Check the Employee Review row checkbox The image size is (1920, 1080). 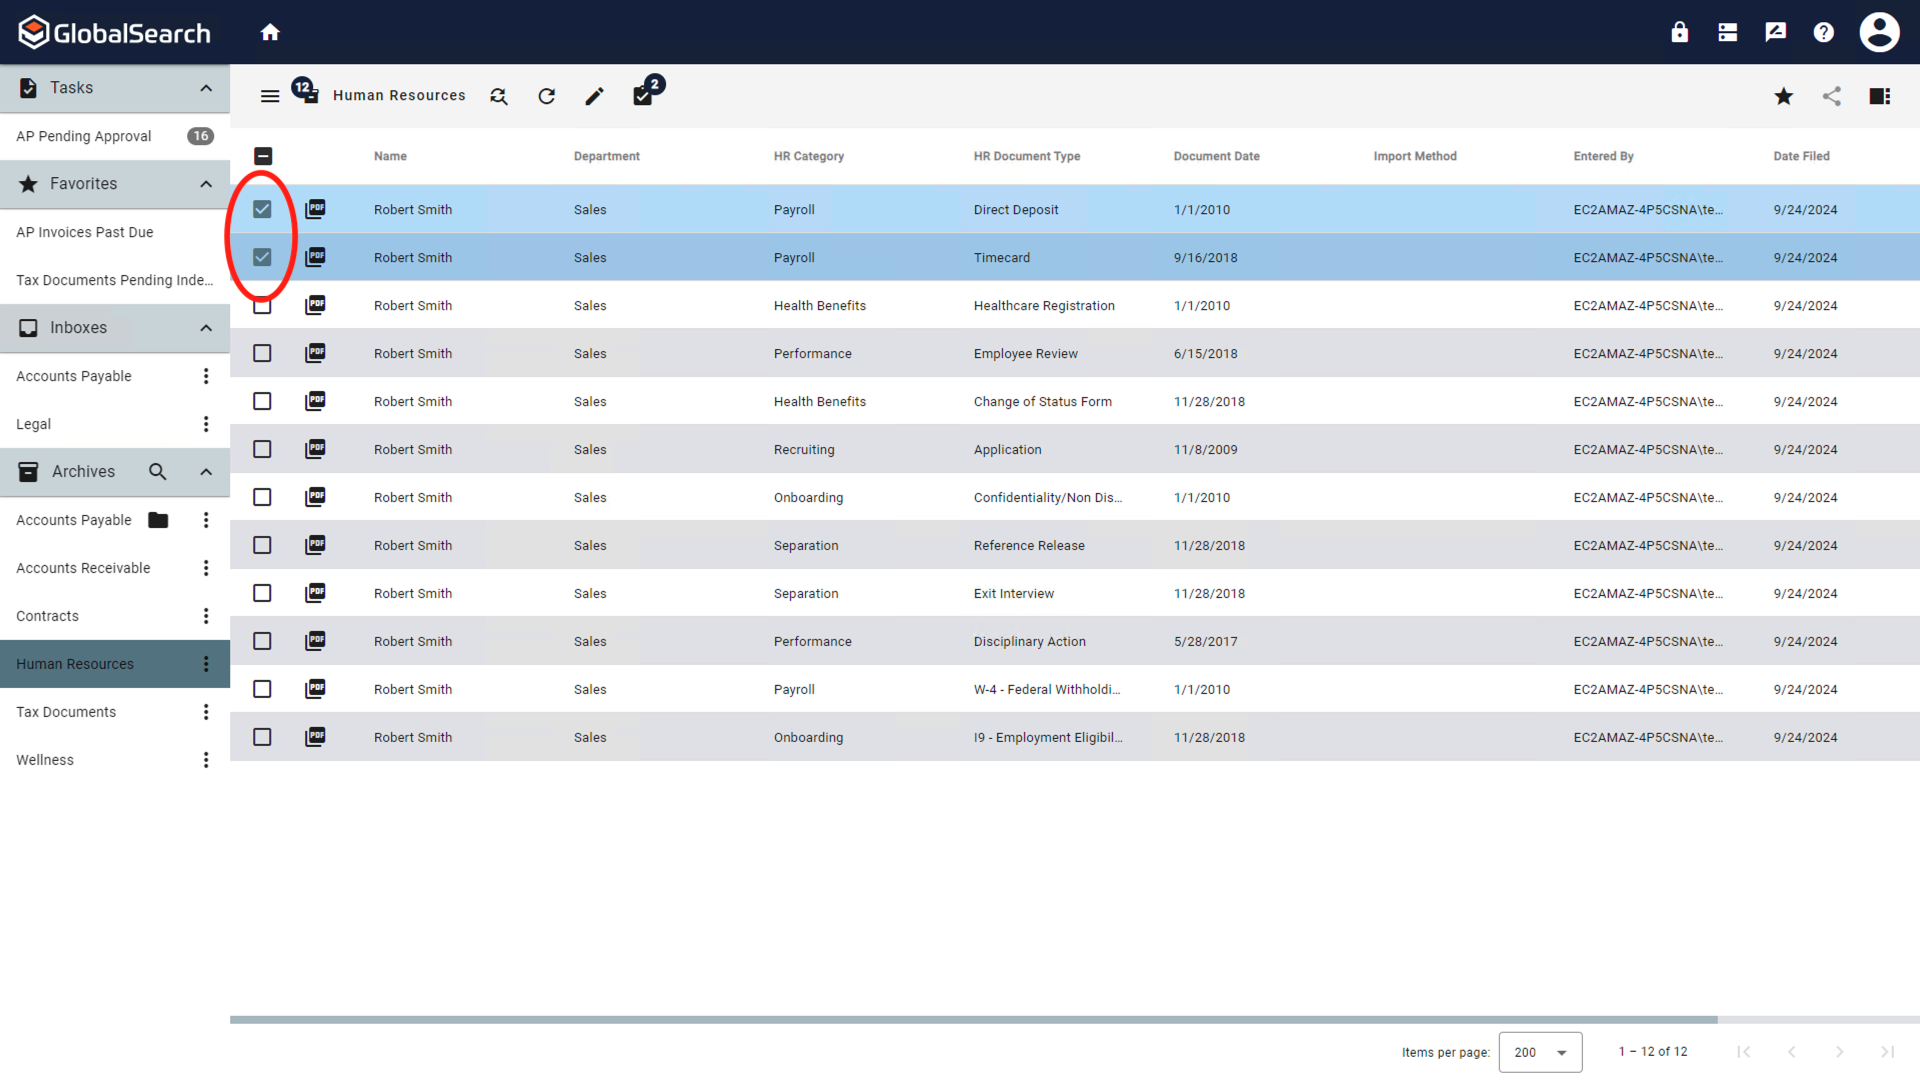pyautogui.click(x=262, y=353)
